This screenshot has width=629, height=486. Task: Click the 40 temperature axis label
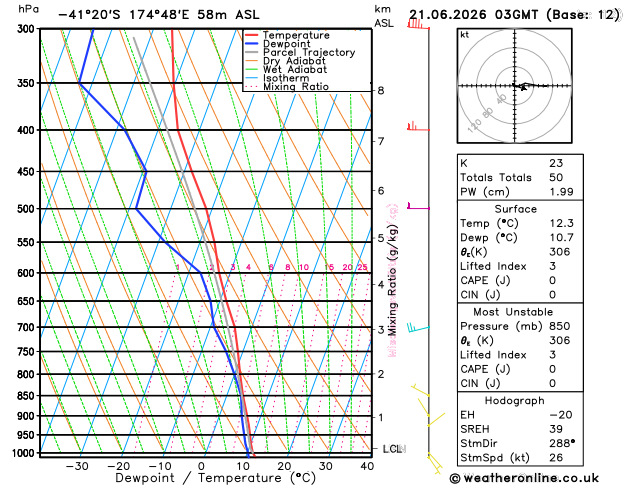367,466
